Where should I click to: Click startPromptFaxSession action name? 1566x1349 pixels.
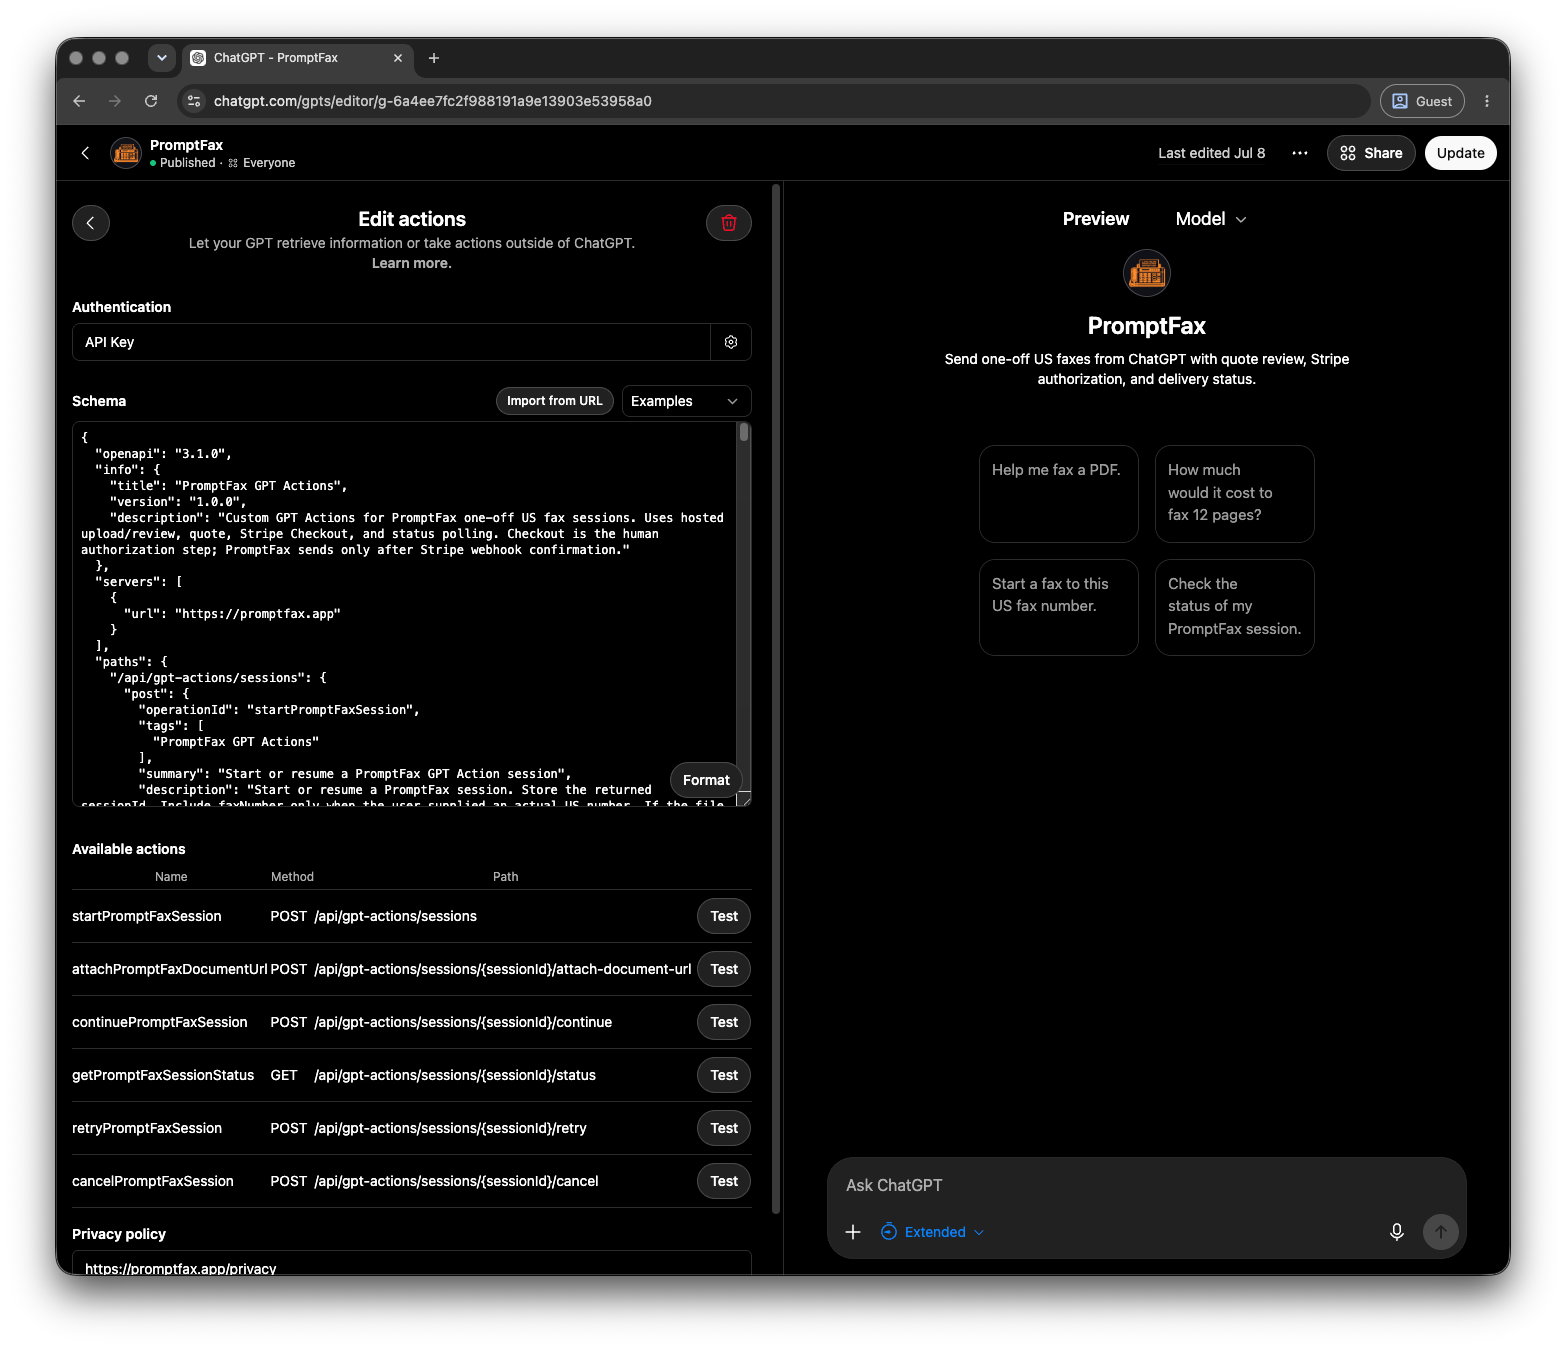[x=147, y=916]
